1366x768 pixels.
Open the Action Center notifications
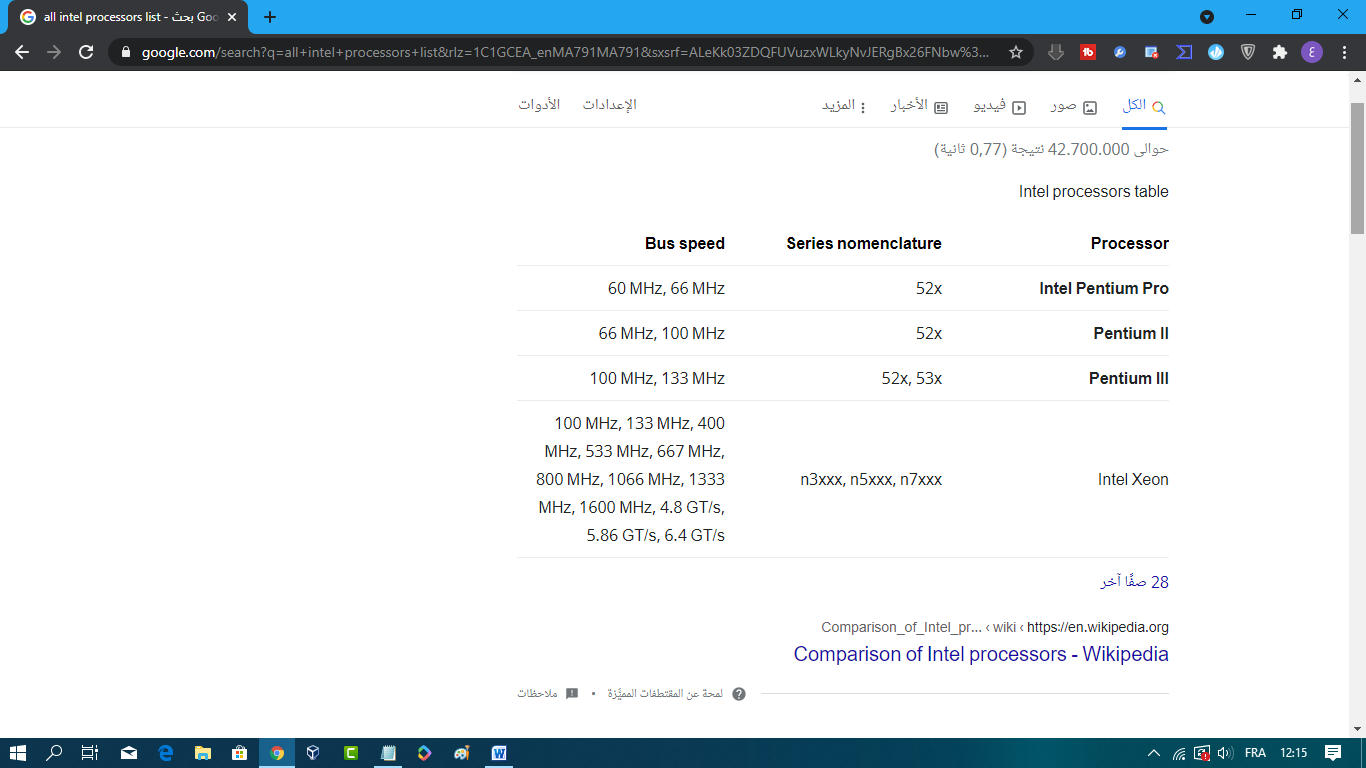point(1333,753)
